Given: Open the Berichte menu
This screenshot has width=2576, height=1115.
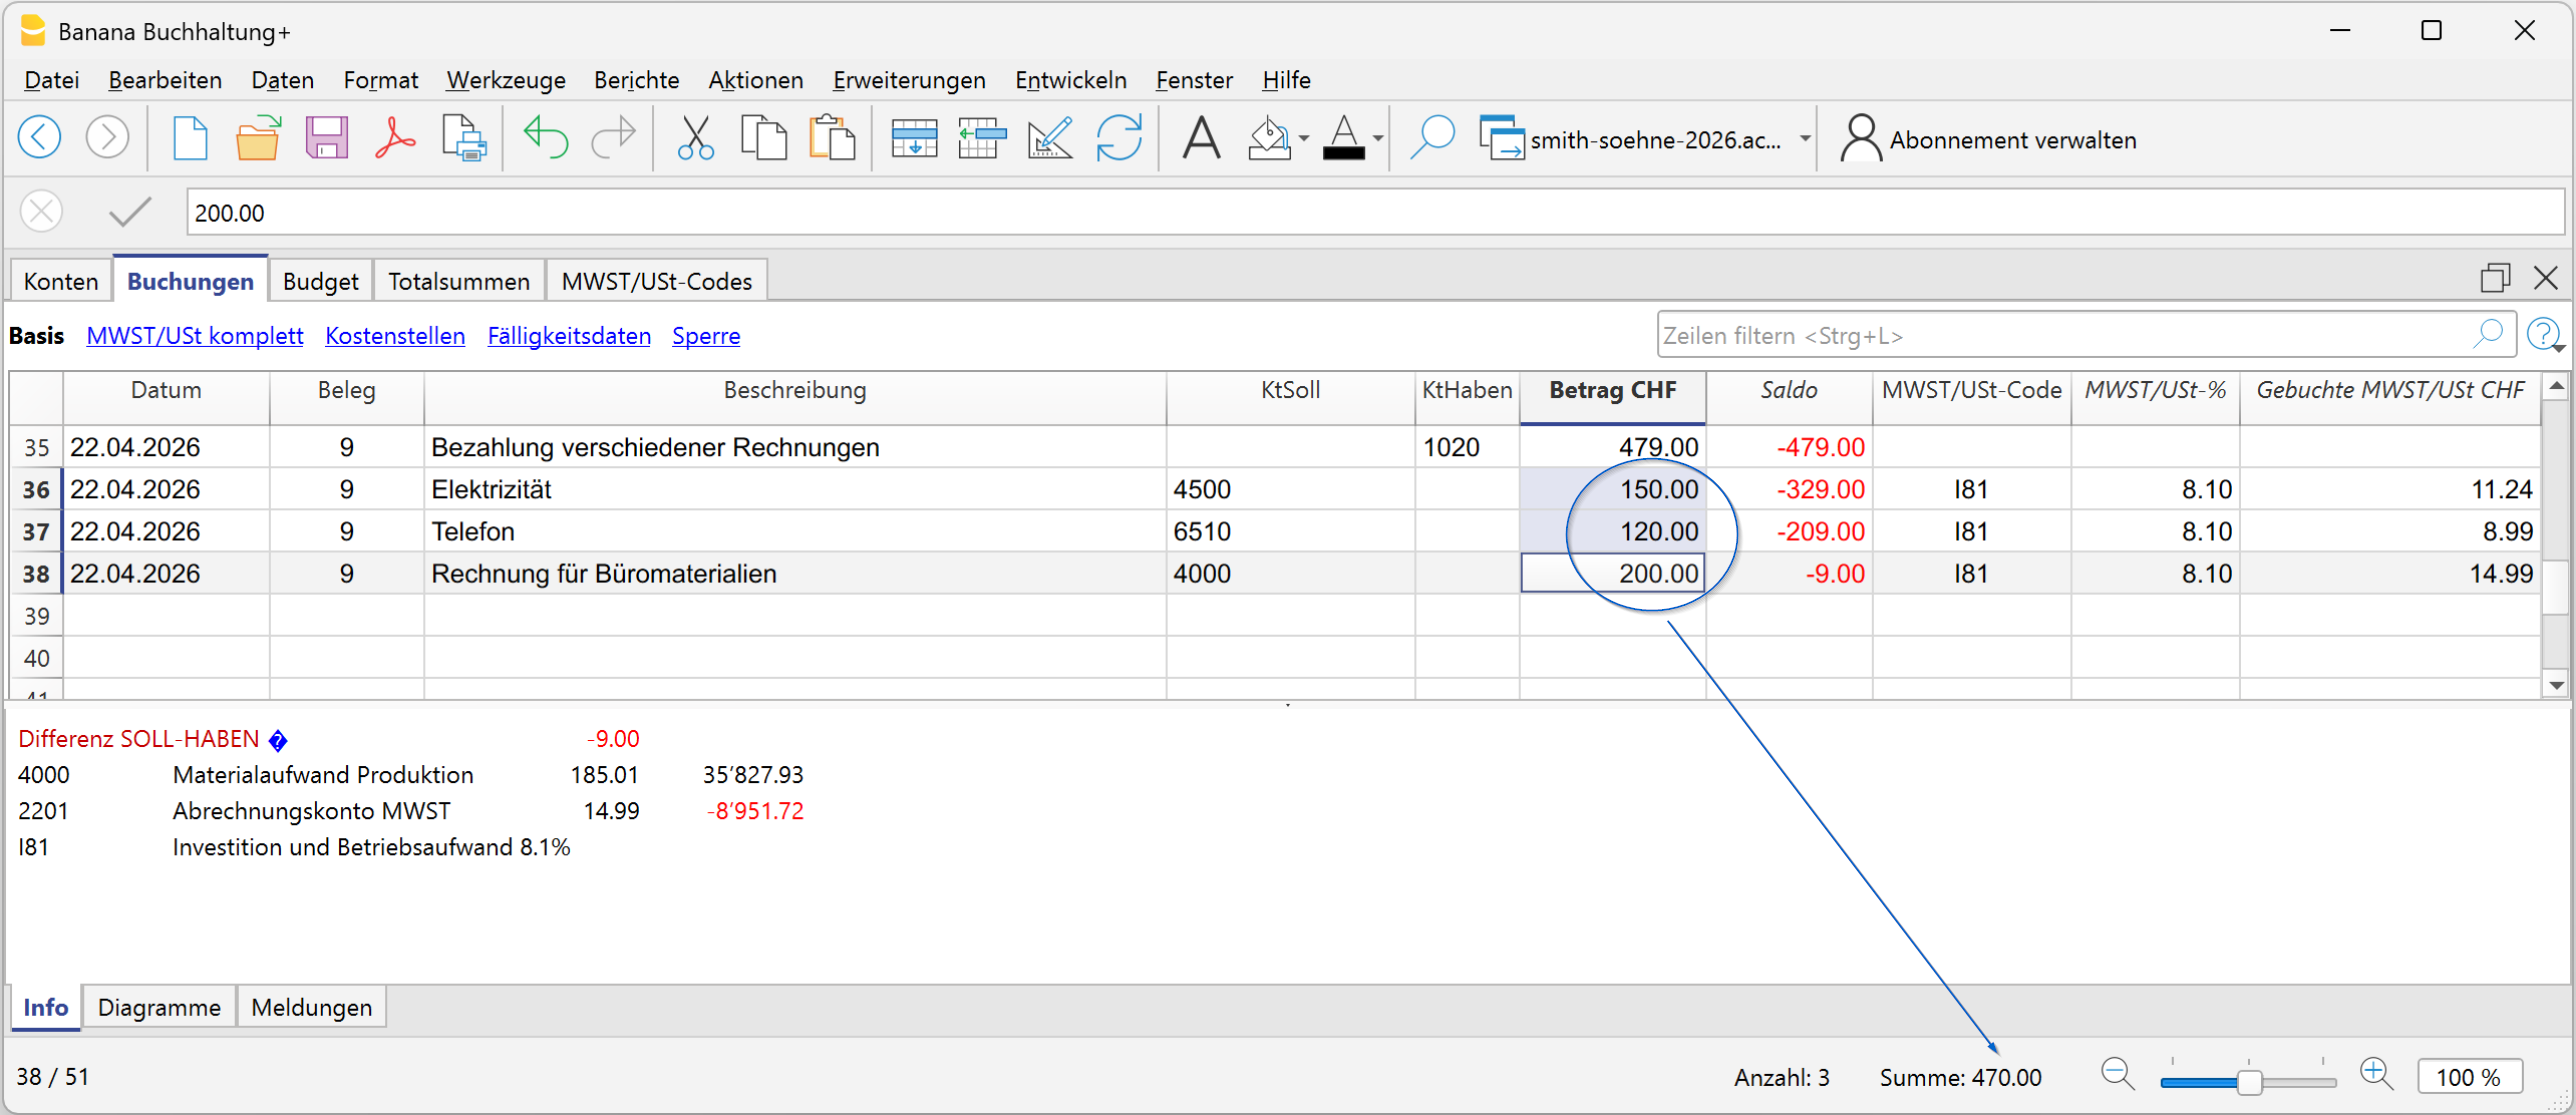Looking at the screenshot, I should [636, 80].
